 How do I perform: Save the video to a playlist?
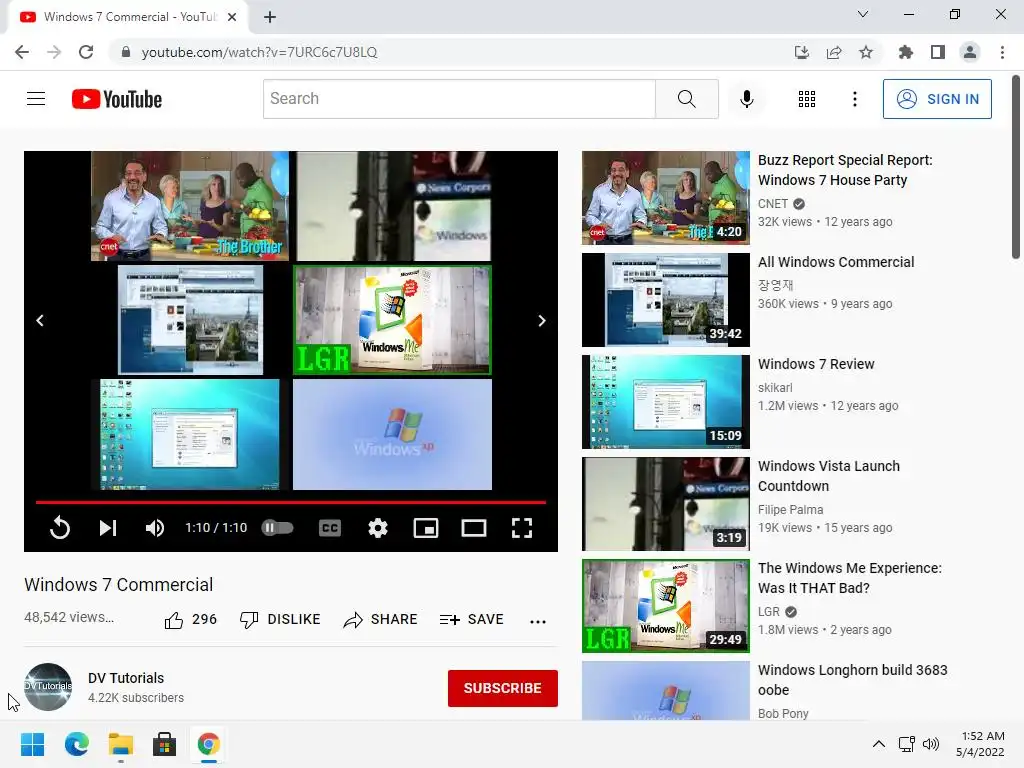[x=472, y=619]
